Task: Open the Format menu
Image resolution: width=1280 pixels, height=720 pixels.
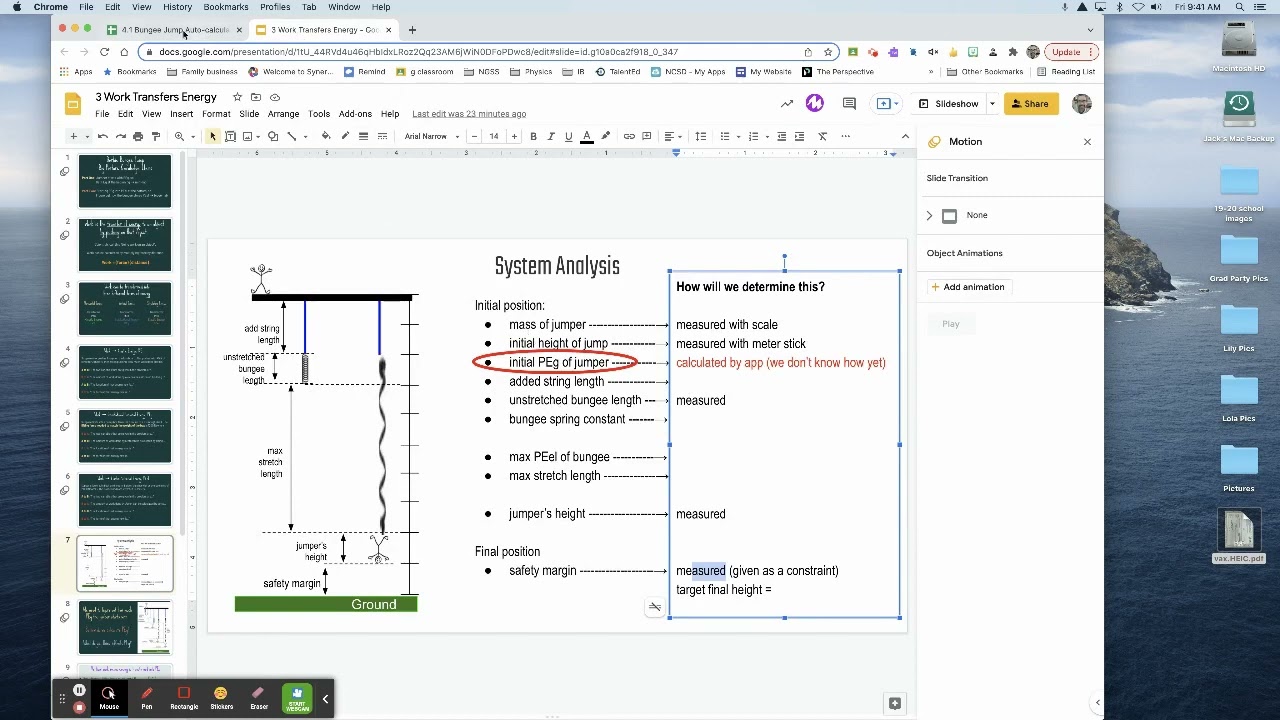Action: [216, 114]
